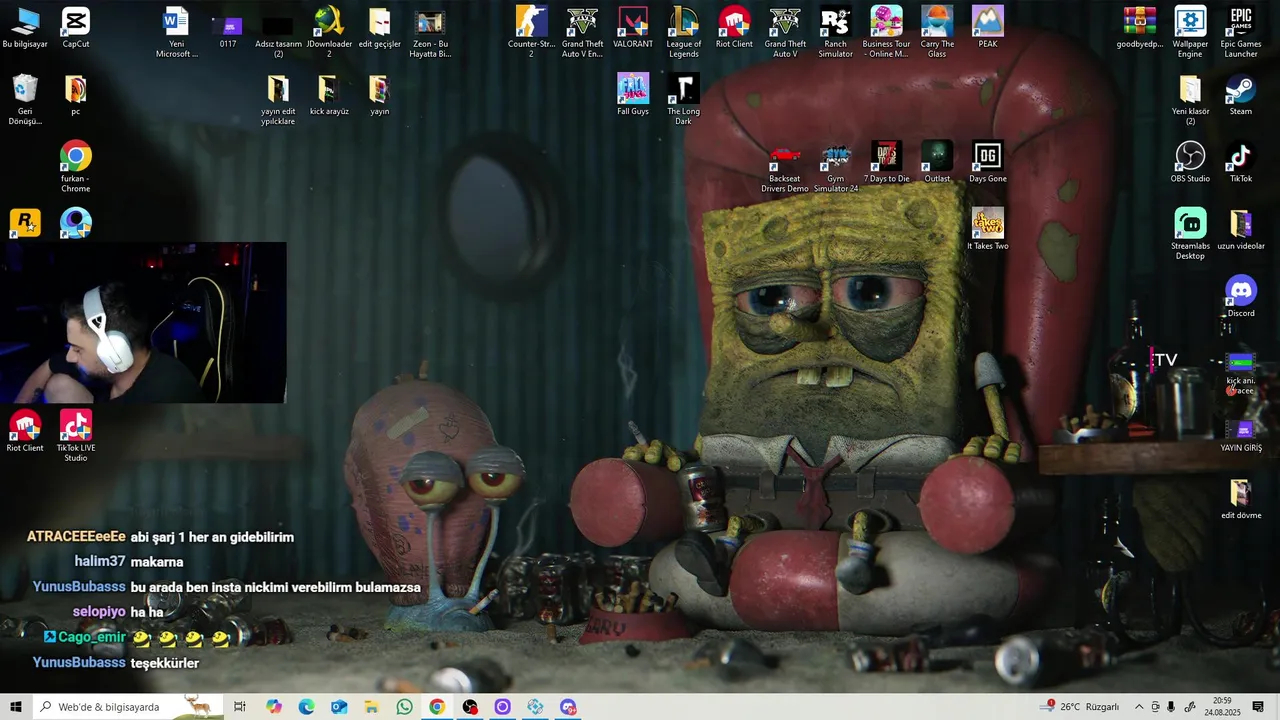Viewport: 1280px width, 720px height.
Task: Click YunusBubasss teşekkürler chat message
Action: pos(116,663)
